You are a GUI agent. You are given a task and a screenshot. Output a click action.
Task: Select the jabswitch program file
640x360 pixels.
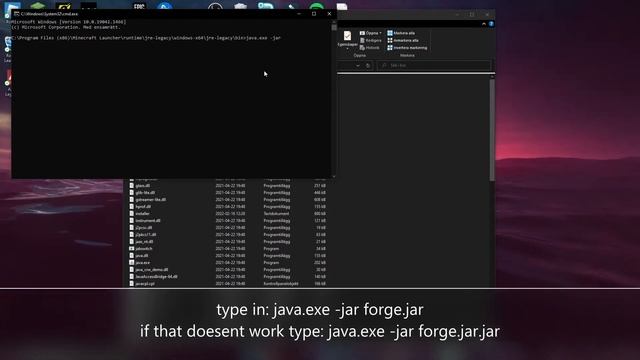click(x=144, y=249)
